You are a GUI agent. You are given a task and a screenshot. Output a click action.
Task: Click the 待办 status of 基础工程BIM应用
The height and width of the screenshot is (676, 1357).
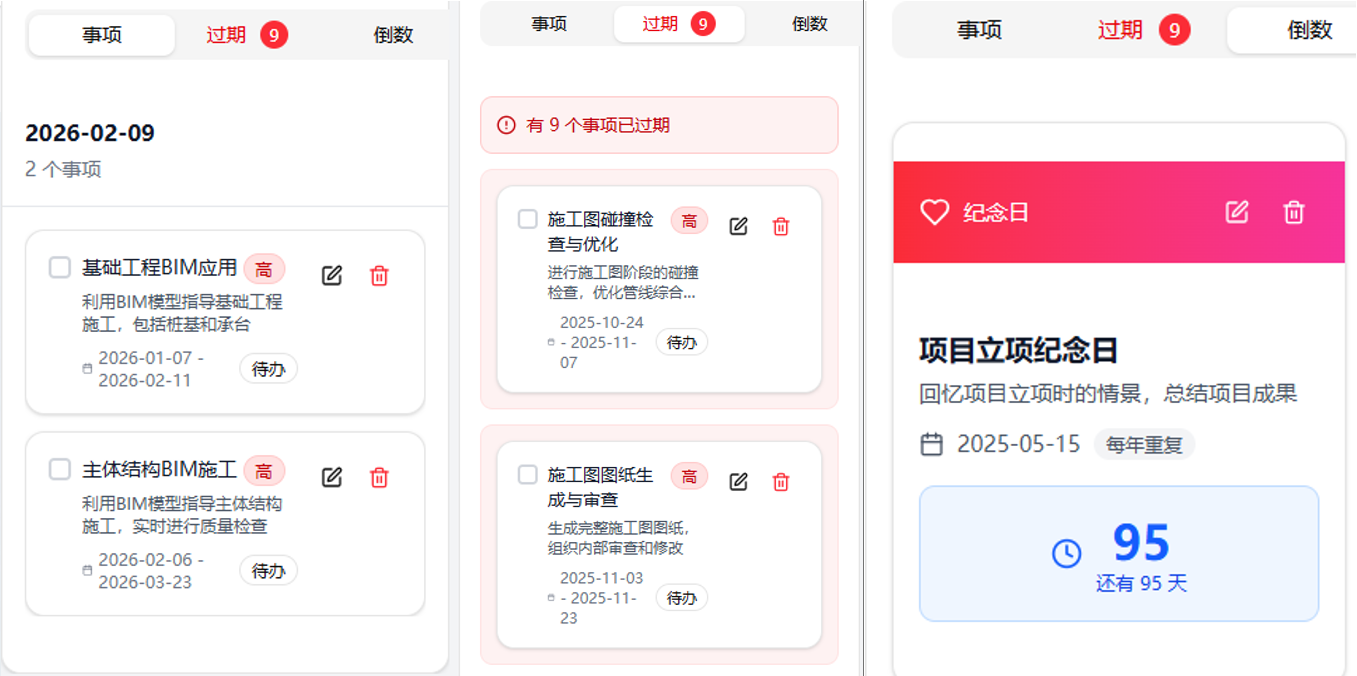268,369
